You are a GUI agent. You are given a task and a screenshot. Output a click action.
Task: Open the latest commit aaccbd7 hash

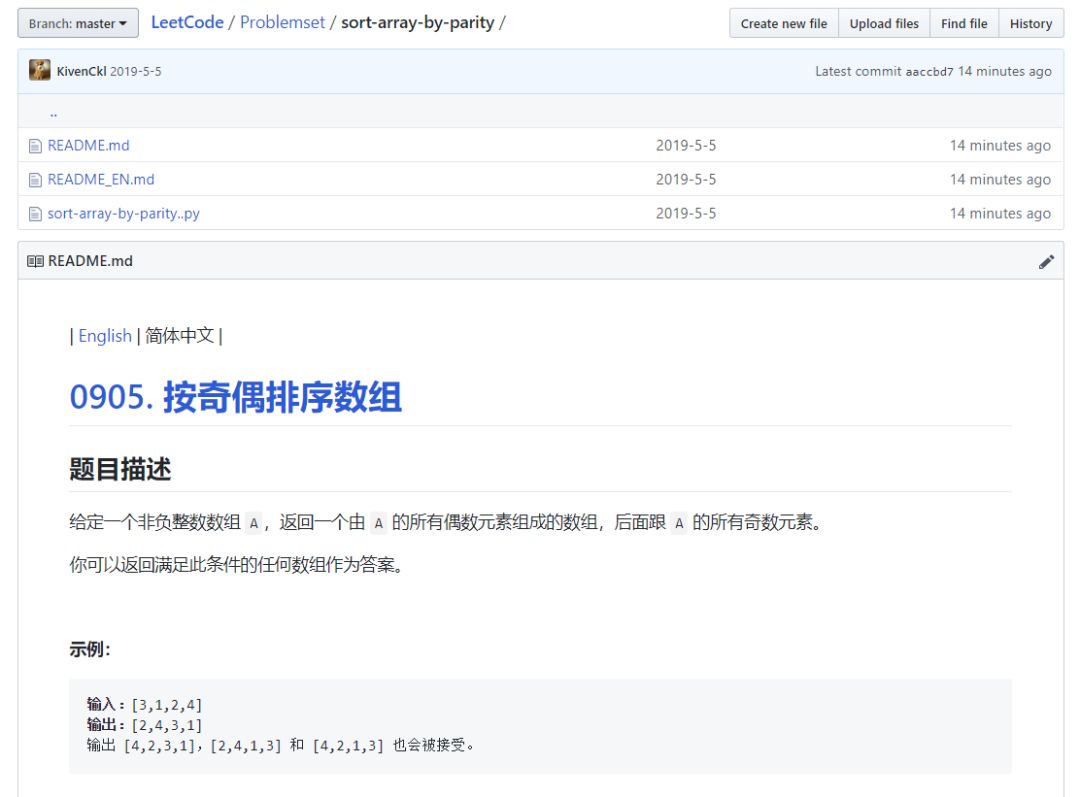[929, 72]
